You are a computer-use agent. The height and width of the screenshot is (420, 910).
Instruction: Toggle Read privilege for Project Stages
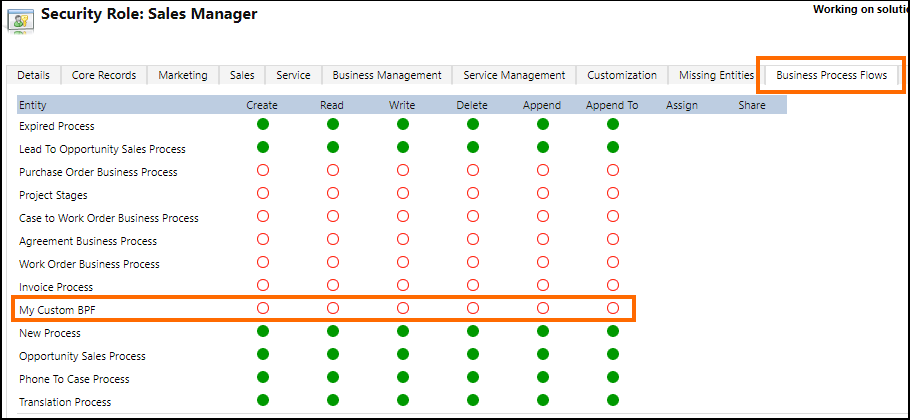point(333,193)
